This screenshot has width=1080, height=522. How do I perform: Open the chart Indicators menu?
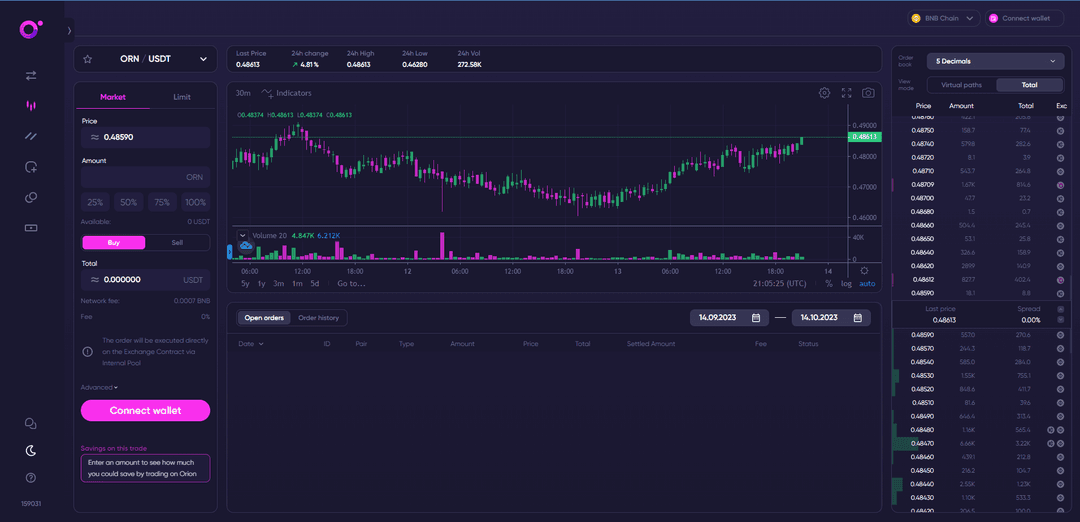(x=287, y=93)
